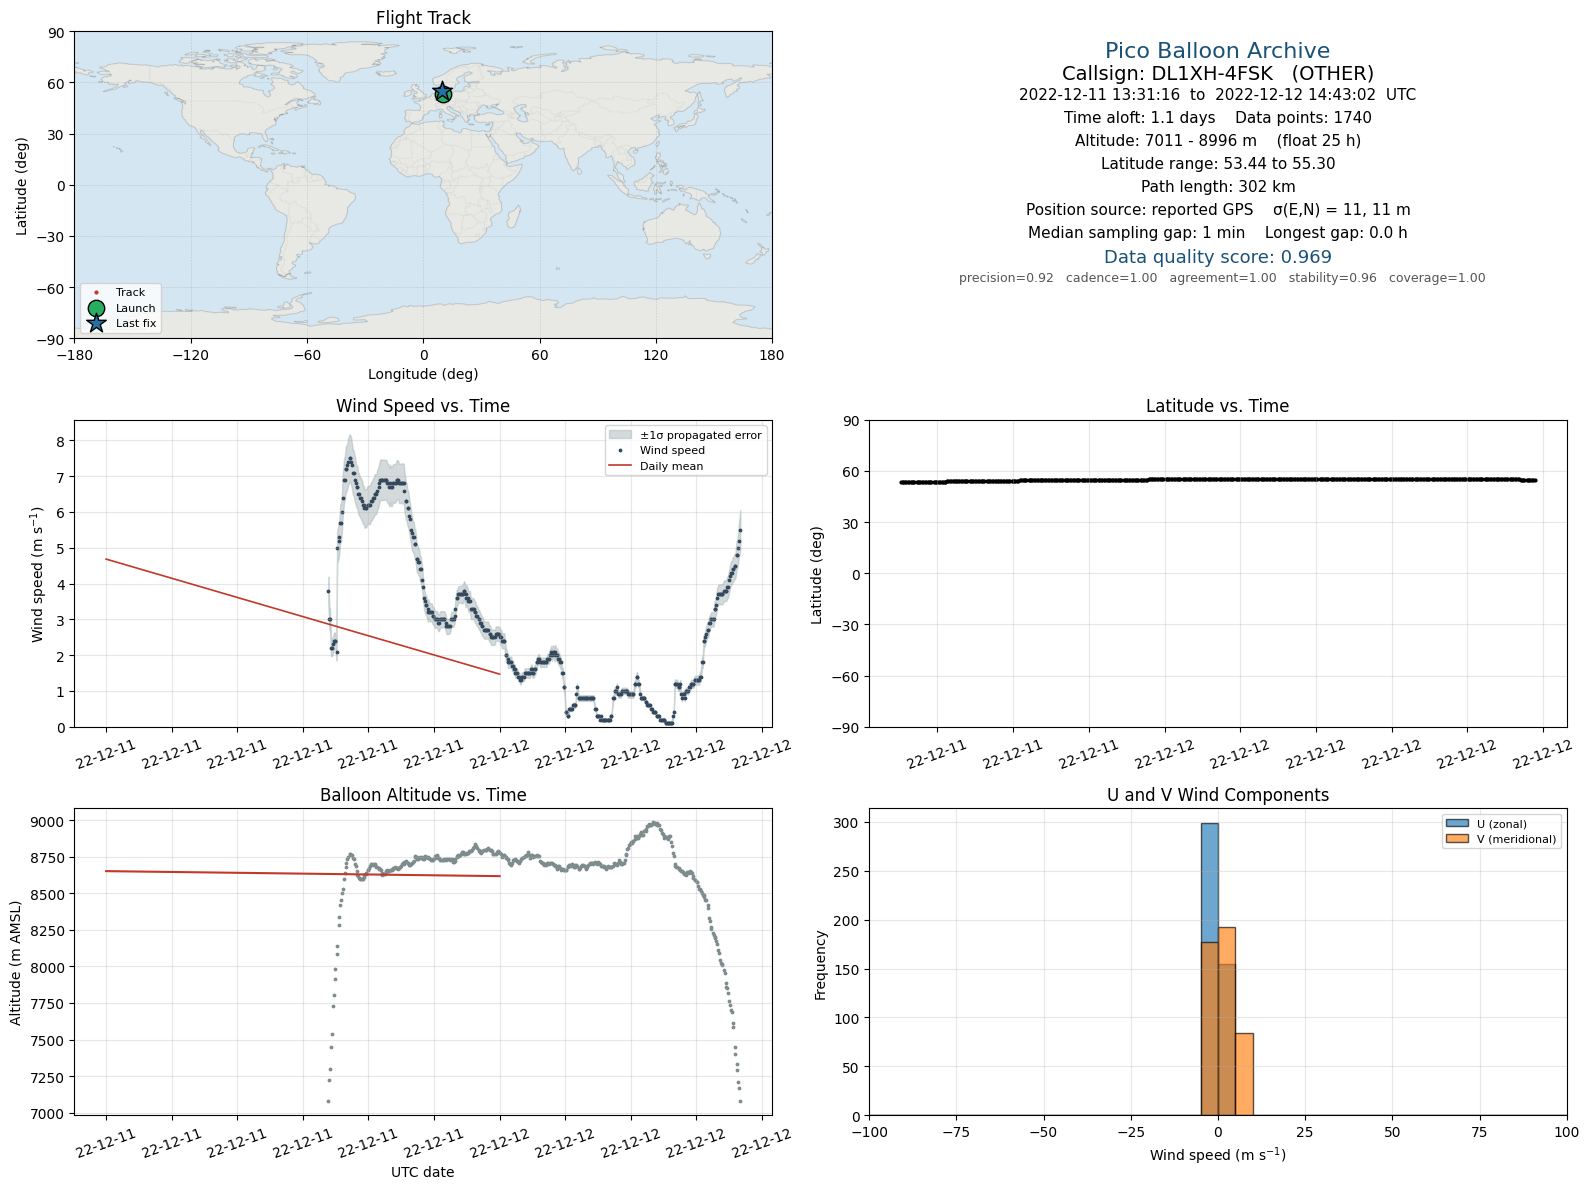Viewport: 1589px width, 1189px height.
Task: Click the 'Balloon Altitude vs. Time' title
Action: tap(423, 795)
